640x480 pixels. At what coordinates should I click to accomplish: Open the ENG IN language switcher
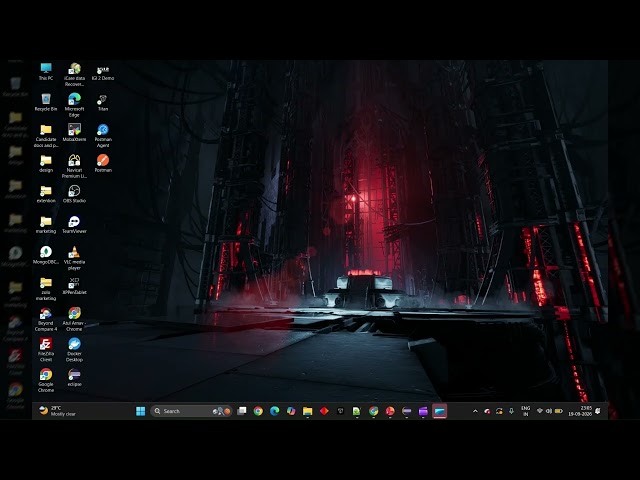click(525, 411)
